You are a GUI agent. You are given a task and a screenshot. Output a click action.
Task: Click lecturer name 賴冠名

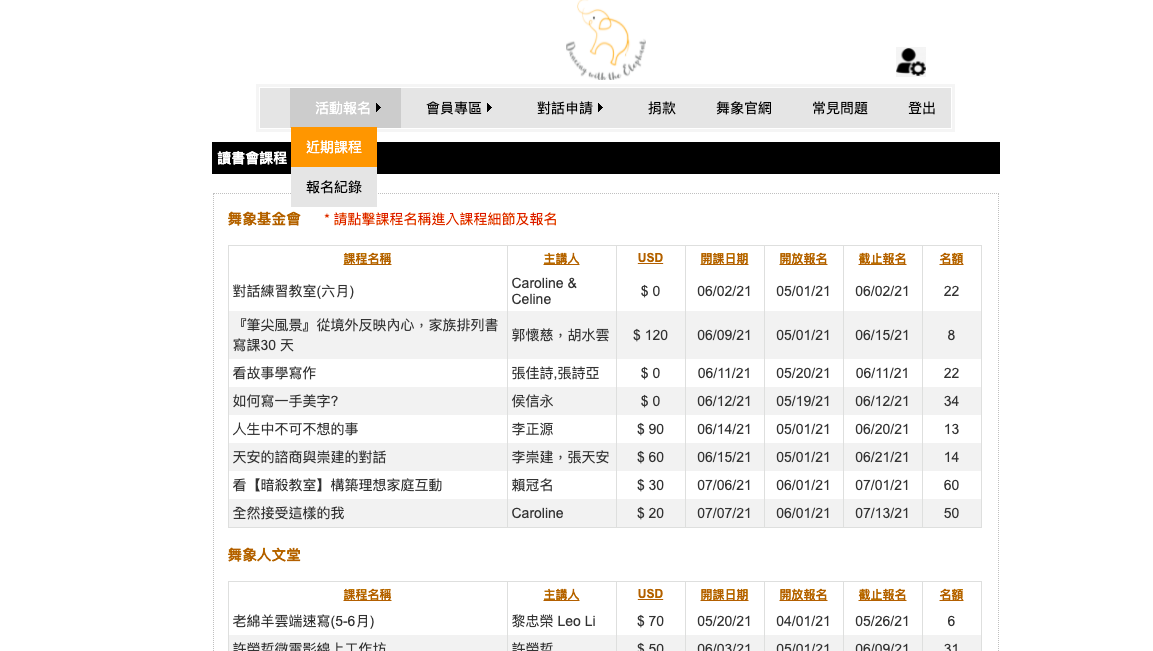(x=532, y=485)
